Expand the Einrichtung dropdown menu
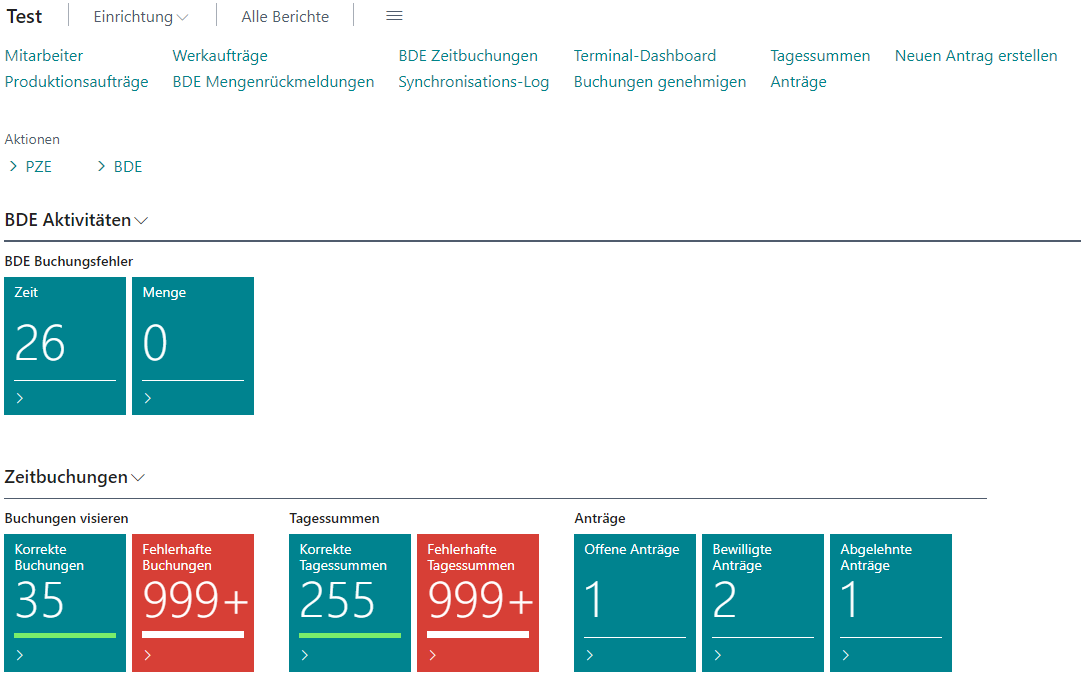This screenshot has height=685, width=1081. pos(141,17)
